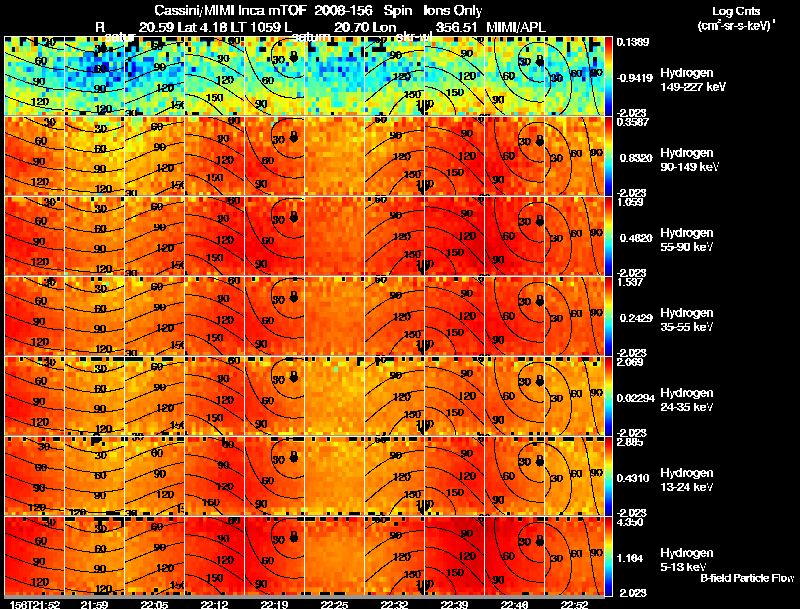Click the 2.885 color scale value
Image resolution: width=800 pixels, height=609 pixels.
point(630,442)
